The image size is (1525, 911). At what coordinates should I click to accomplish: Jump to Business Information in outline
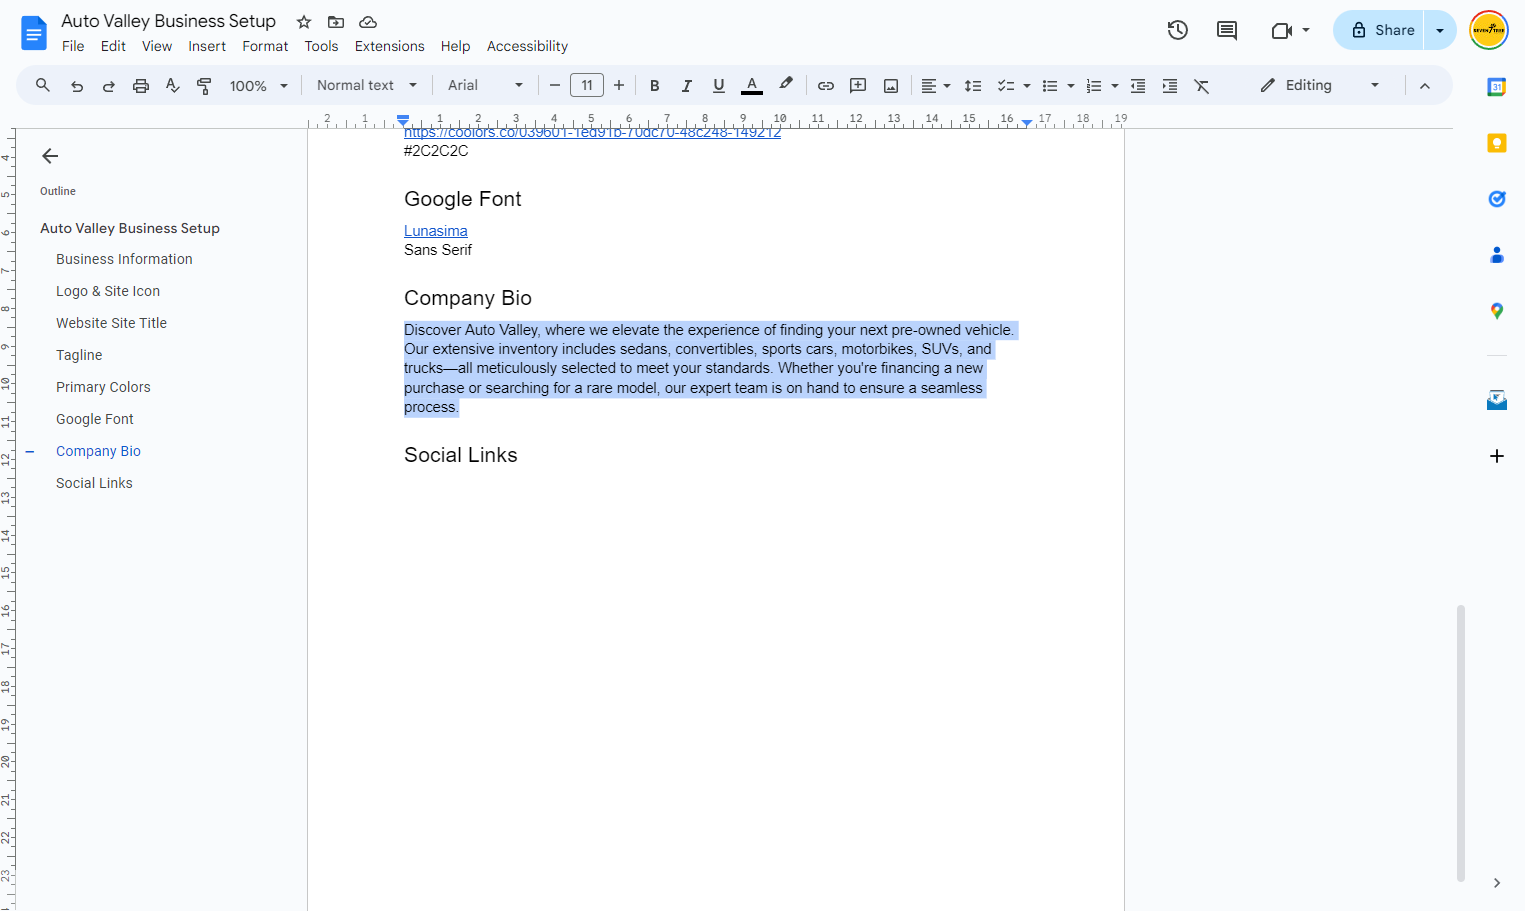[124, 259]
